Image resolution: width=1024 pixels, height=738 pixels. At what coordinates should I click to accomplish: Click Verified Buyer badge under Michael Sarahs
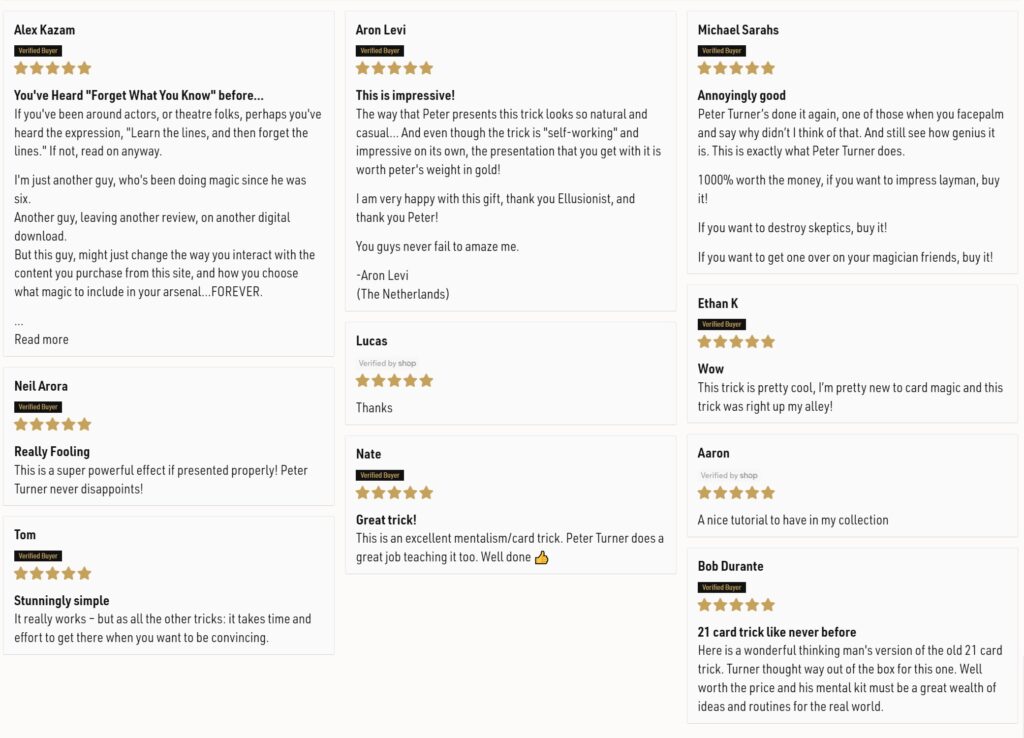(x=722, y=51)
